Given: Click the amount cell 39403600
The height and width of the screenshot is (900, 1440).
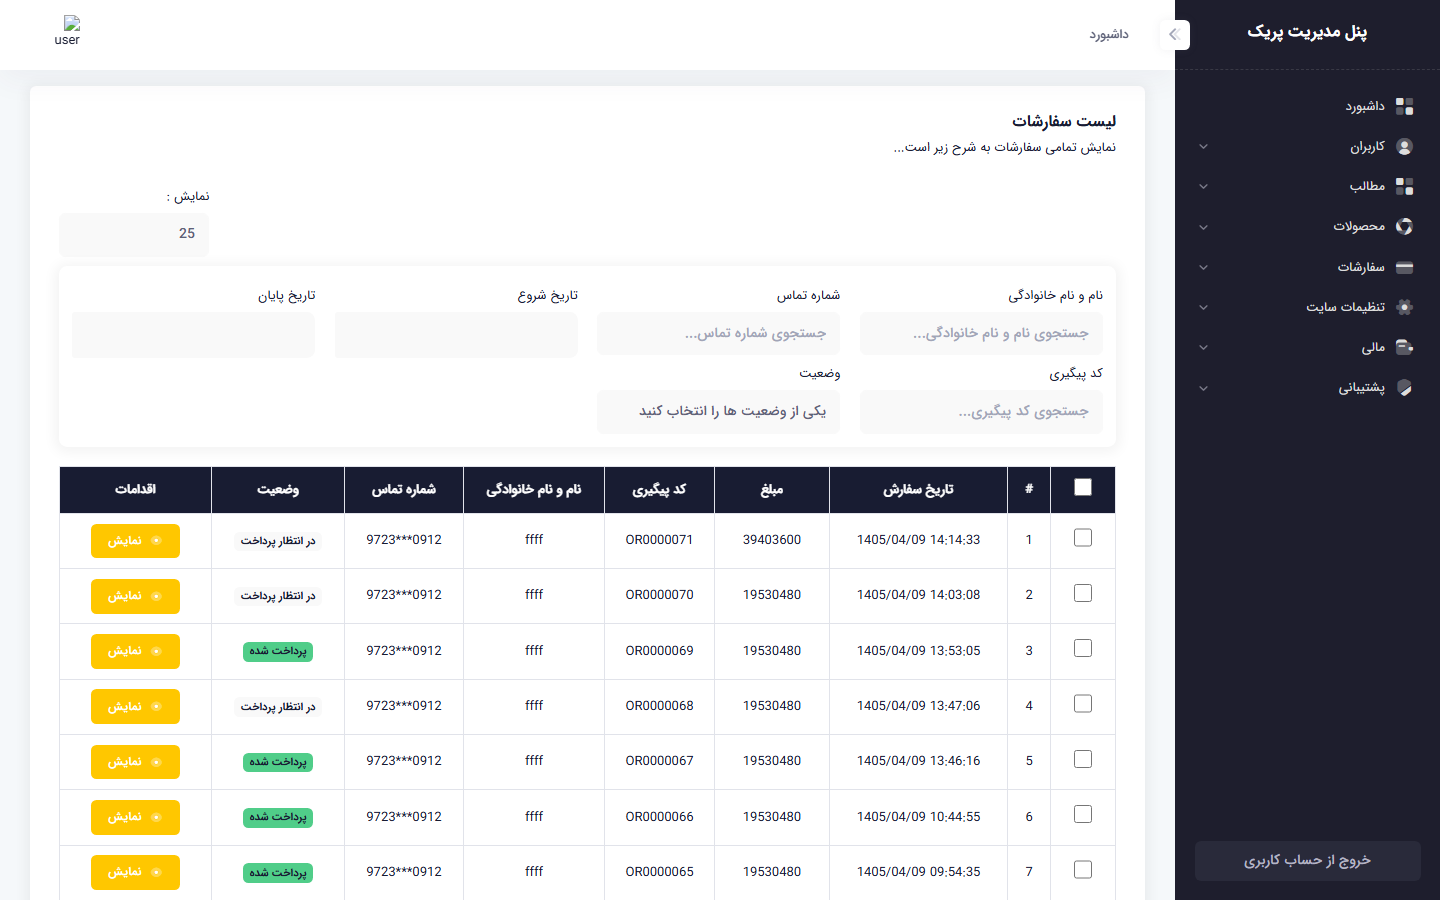Looking at the screenshot, I should pyautogui.click(x=772, y=540).
